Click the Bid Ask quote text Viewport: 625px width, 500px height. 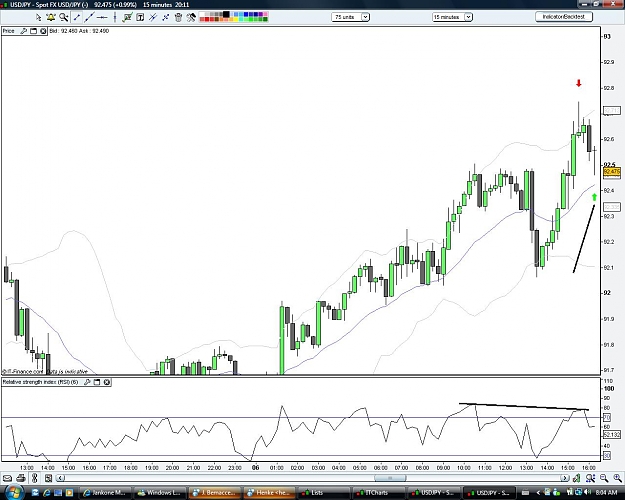click(79, 31)
